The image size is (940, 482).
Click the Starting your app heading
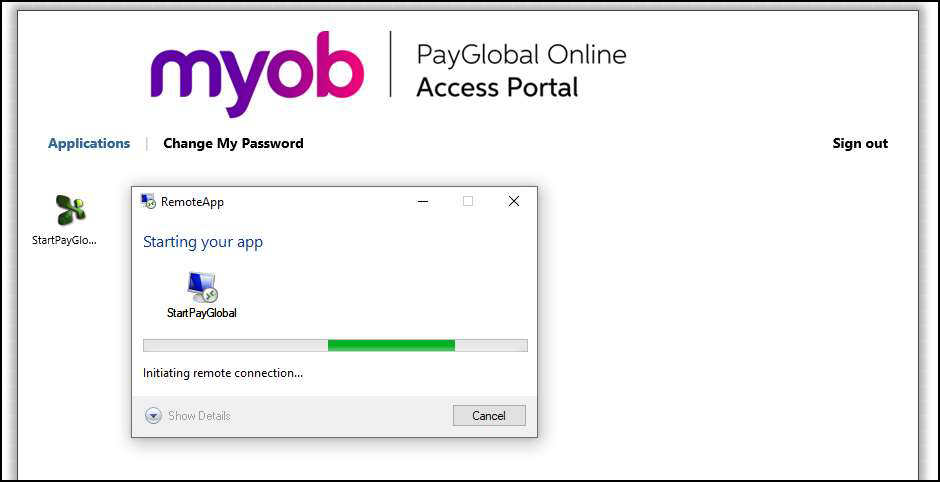click(x=203, y=242)
